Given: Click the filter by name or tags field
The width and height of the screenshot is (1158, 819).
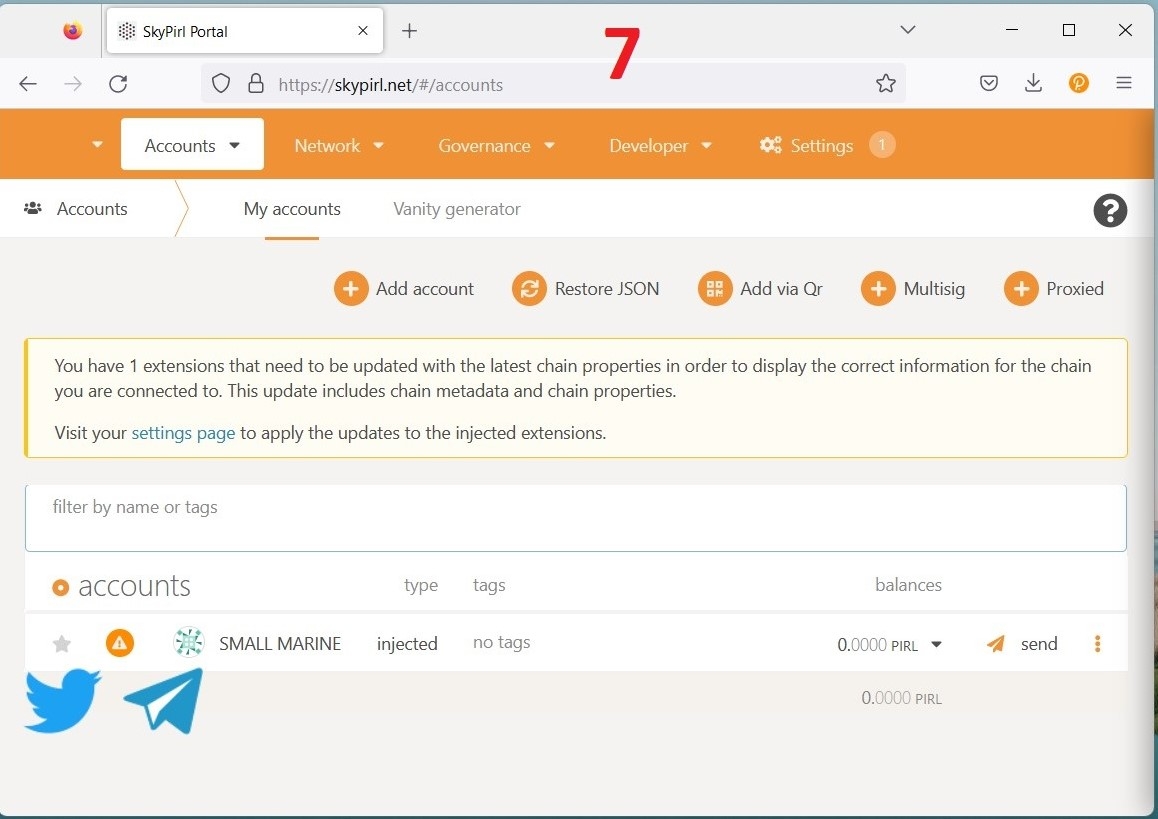Looking at the screenshot, I should coord(575,518).
